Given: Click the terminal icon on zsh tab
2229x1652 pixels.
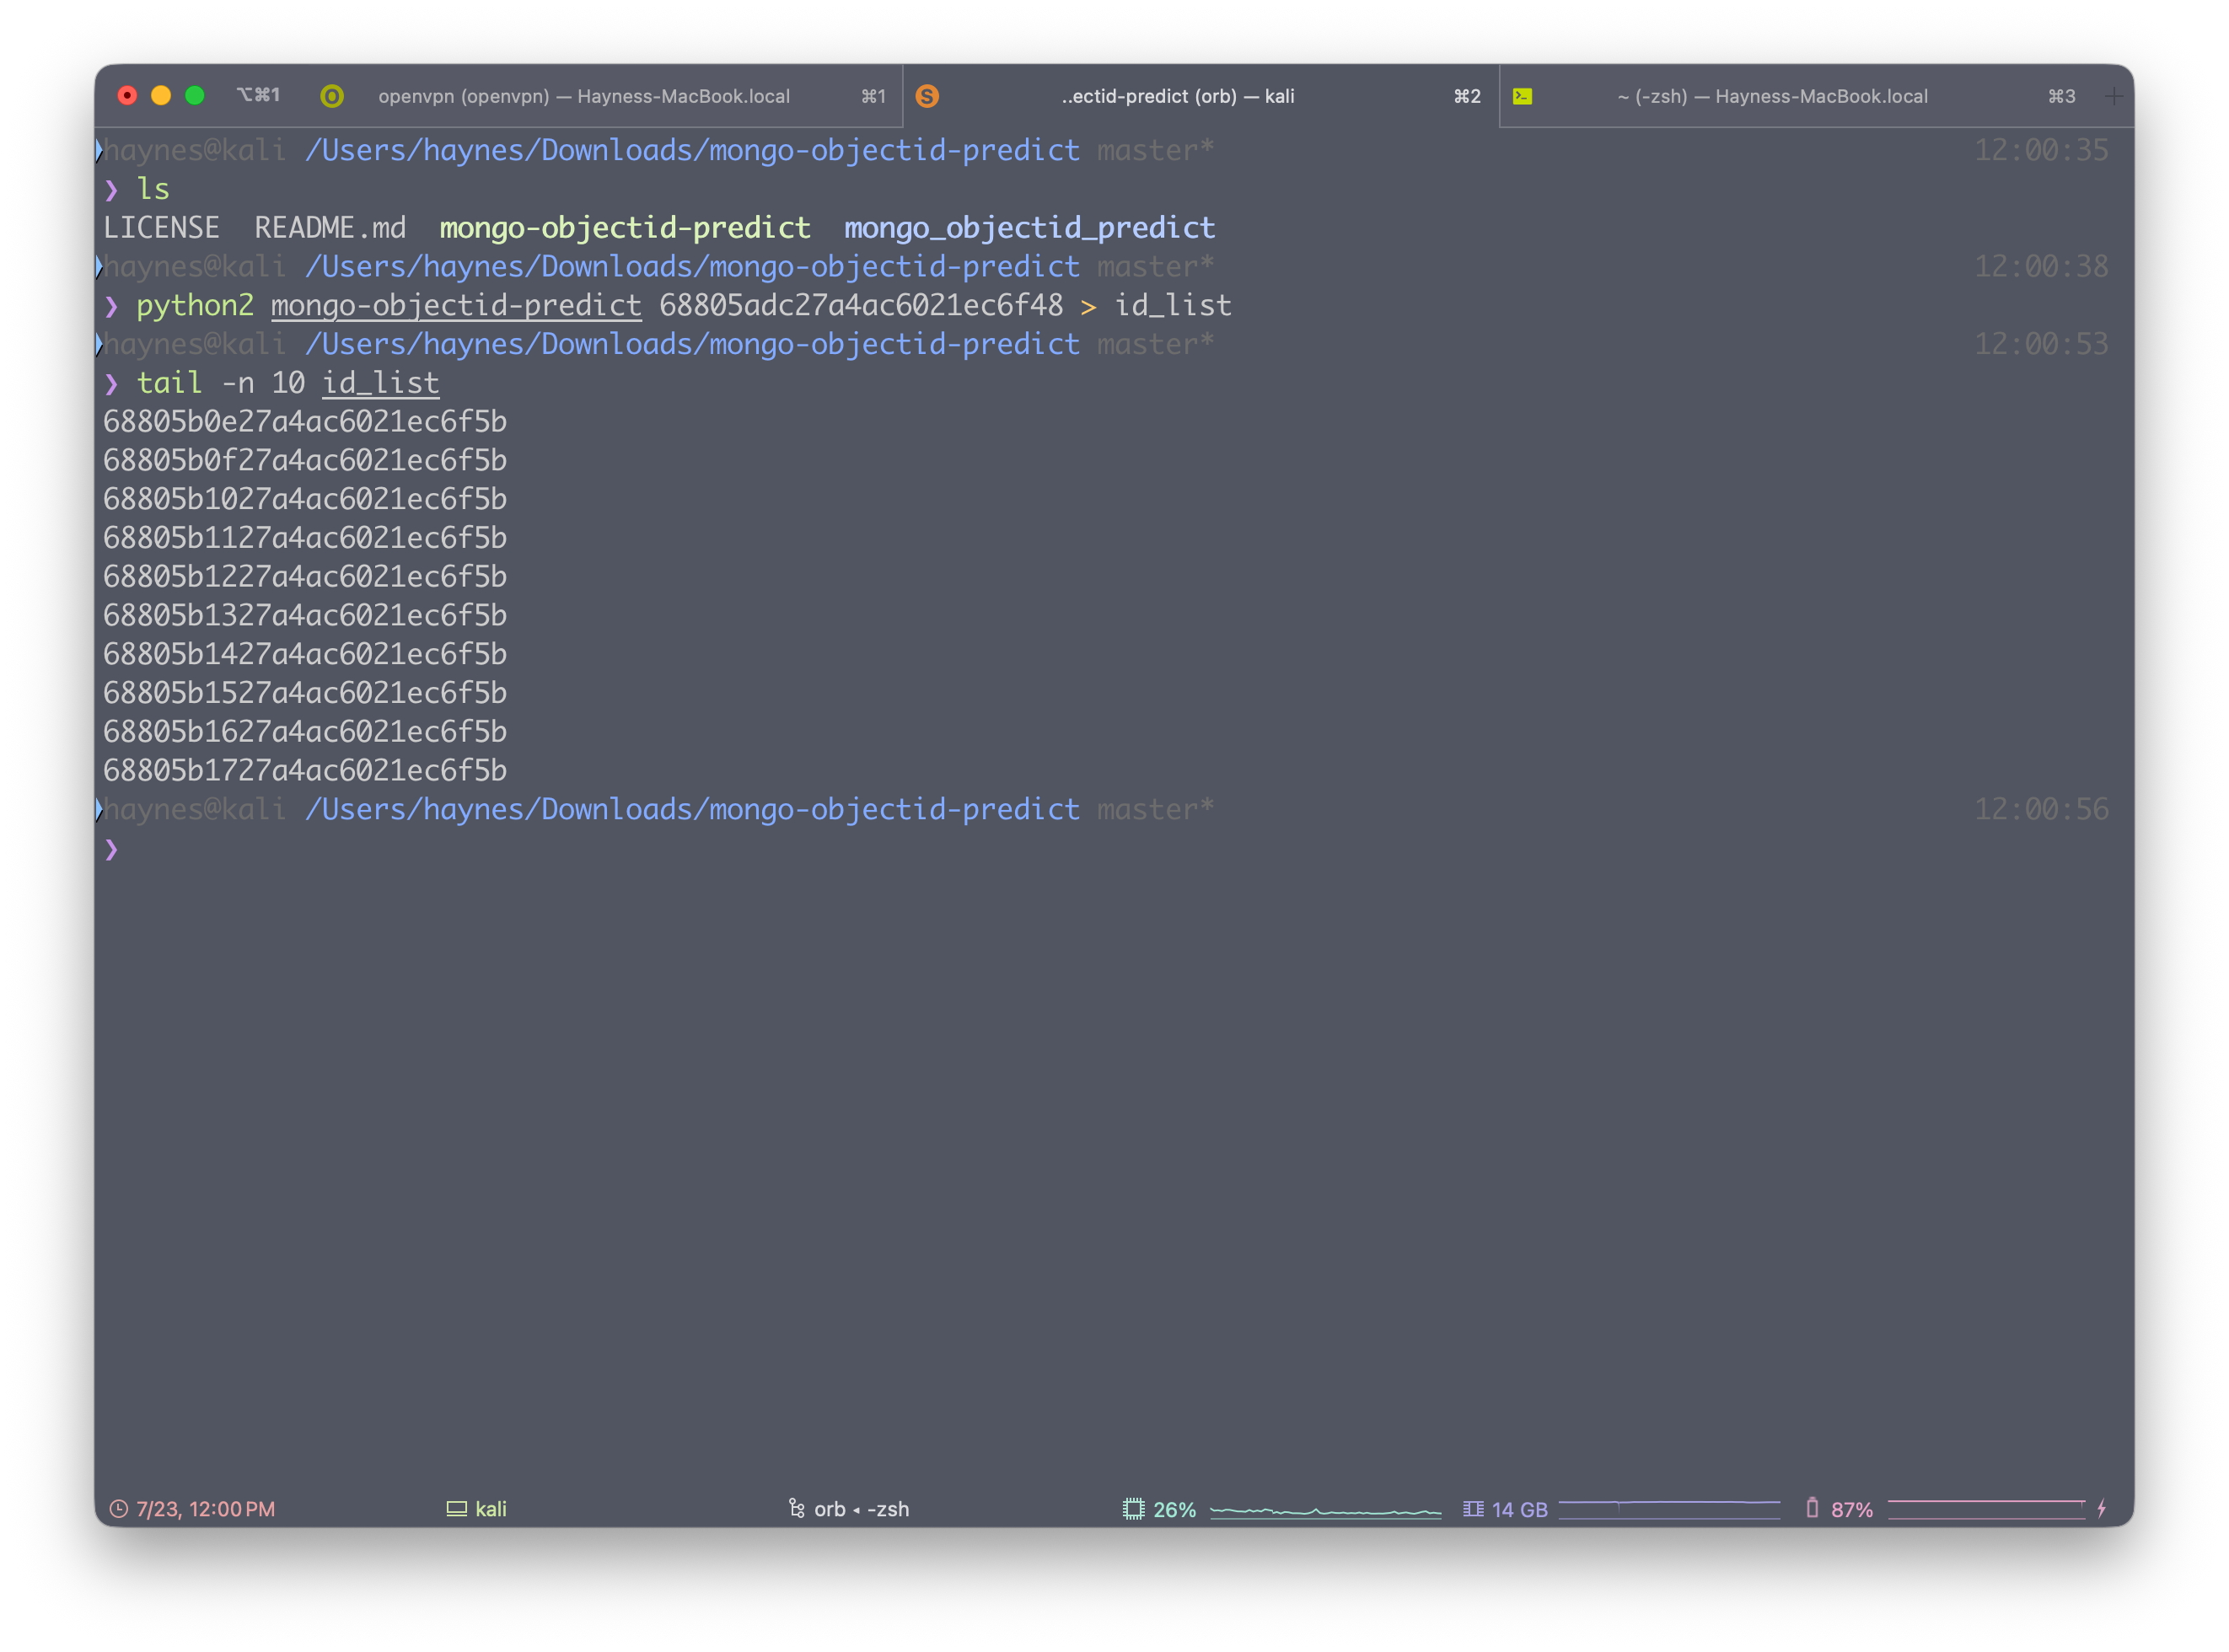Looking at the screenshot, I should pyautogui.click(x=1522, y=96).
